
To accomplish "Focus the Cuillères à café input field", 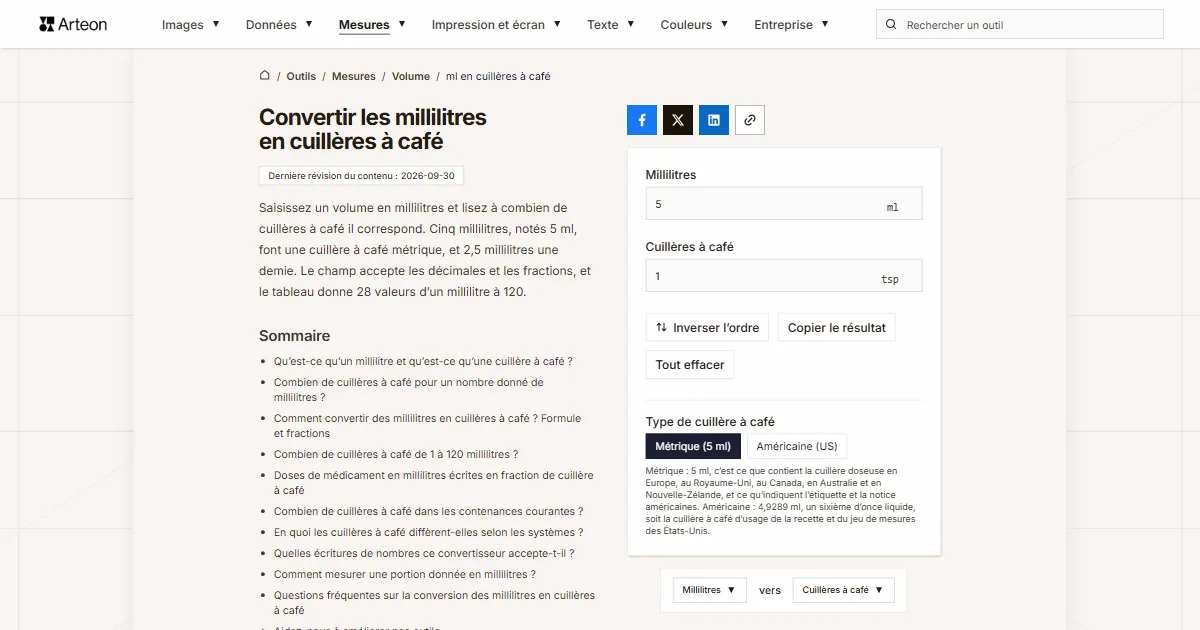I will coord(784,276).
